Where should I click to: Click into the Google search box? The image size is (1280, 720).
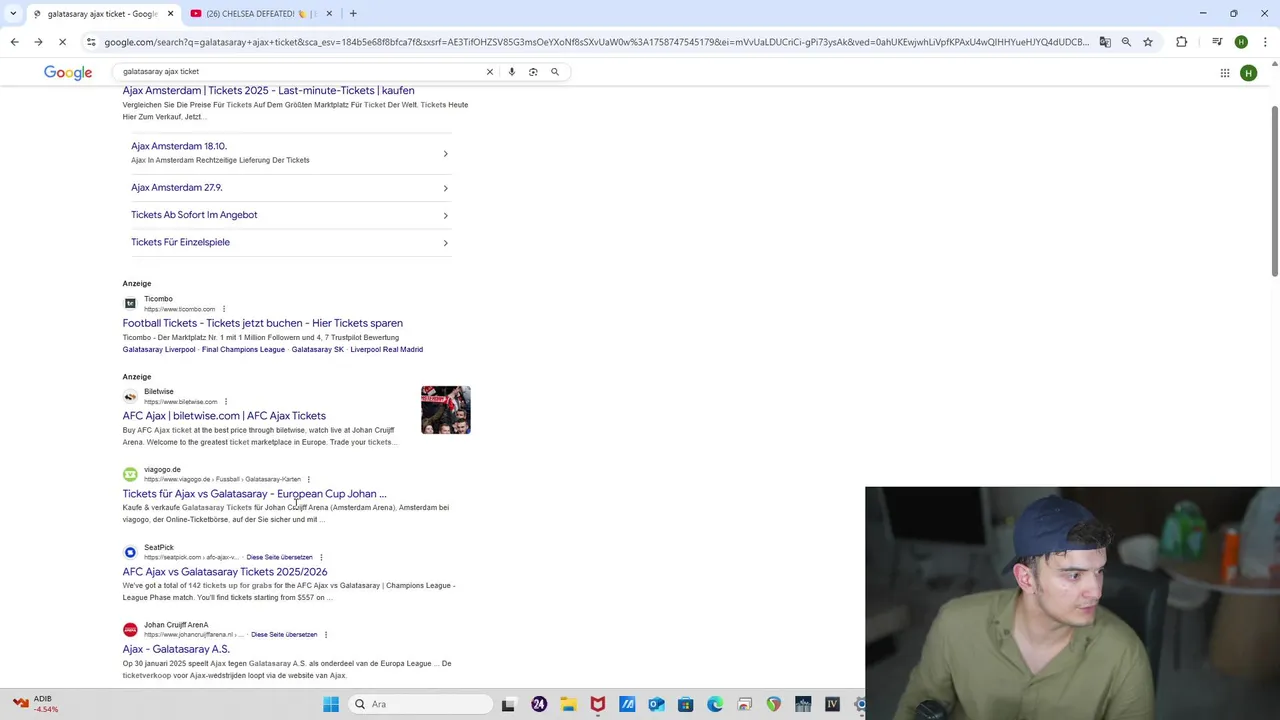(300, 72)
